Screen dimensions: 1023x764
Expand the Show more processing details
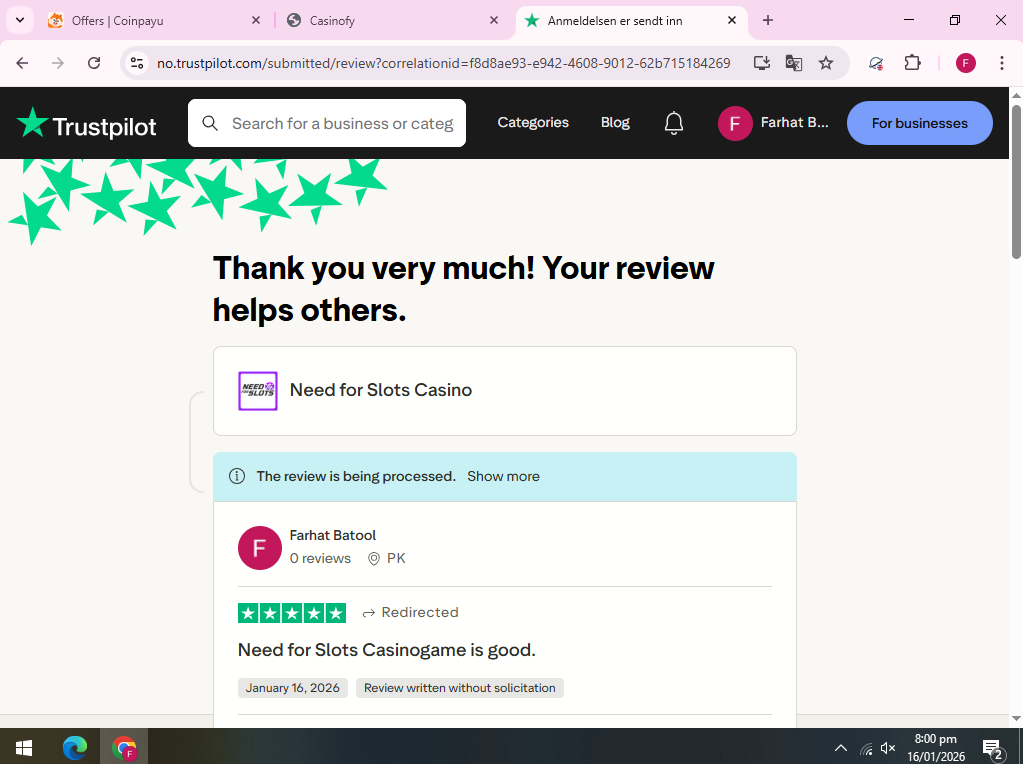(x=503, y=476)
